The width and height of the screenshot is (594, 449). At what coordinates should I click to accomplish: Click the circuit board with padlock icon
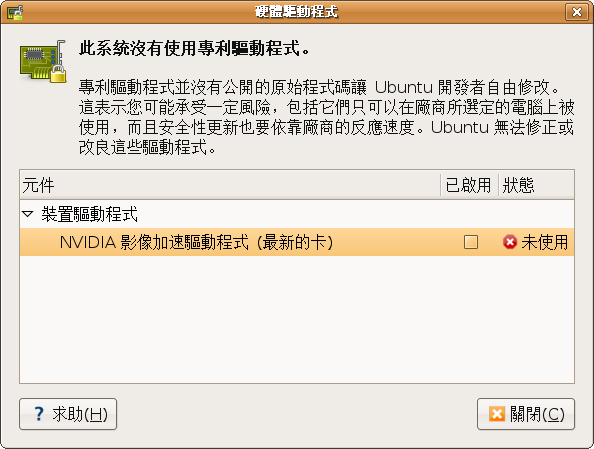tap(43, 62)
